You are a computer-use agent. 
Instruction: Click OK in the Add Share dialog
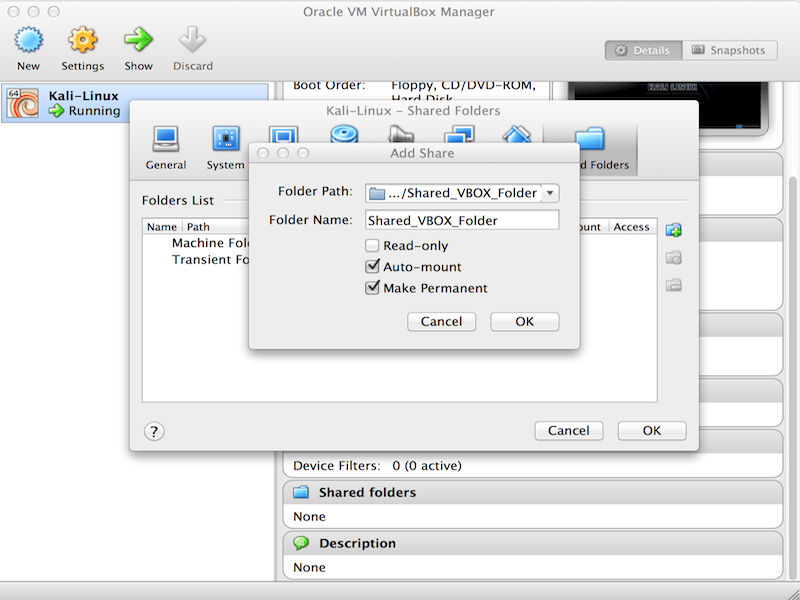tap(524, 321)
